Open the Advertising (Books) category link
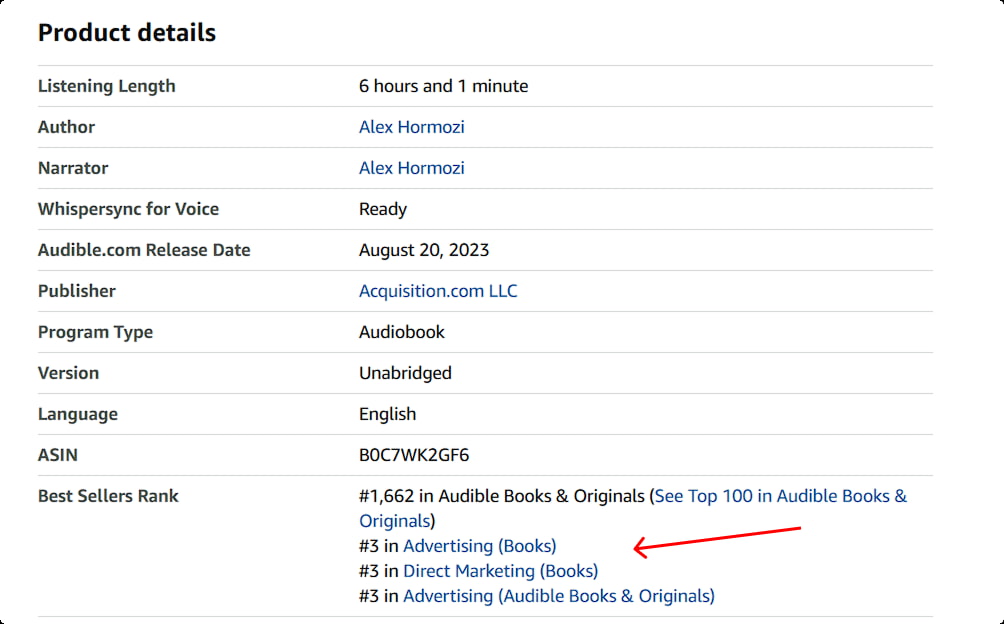The width and height of the screenshot is (1004, 624). pos(480,546)
